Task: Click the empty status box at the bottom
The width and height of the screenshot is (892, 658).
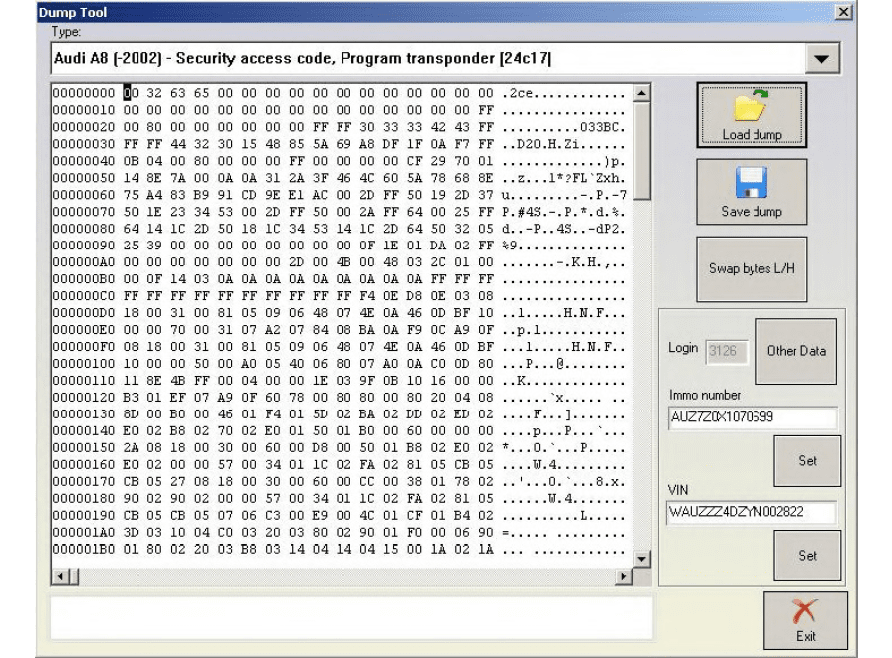Action: (350, 617)
